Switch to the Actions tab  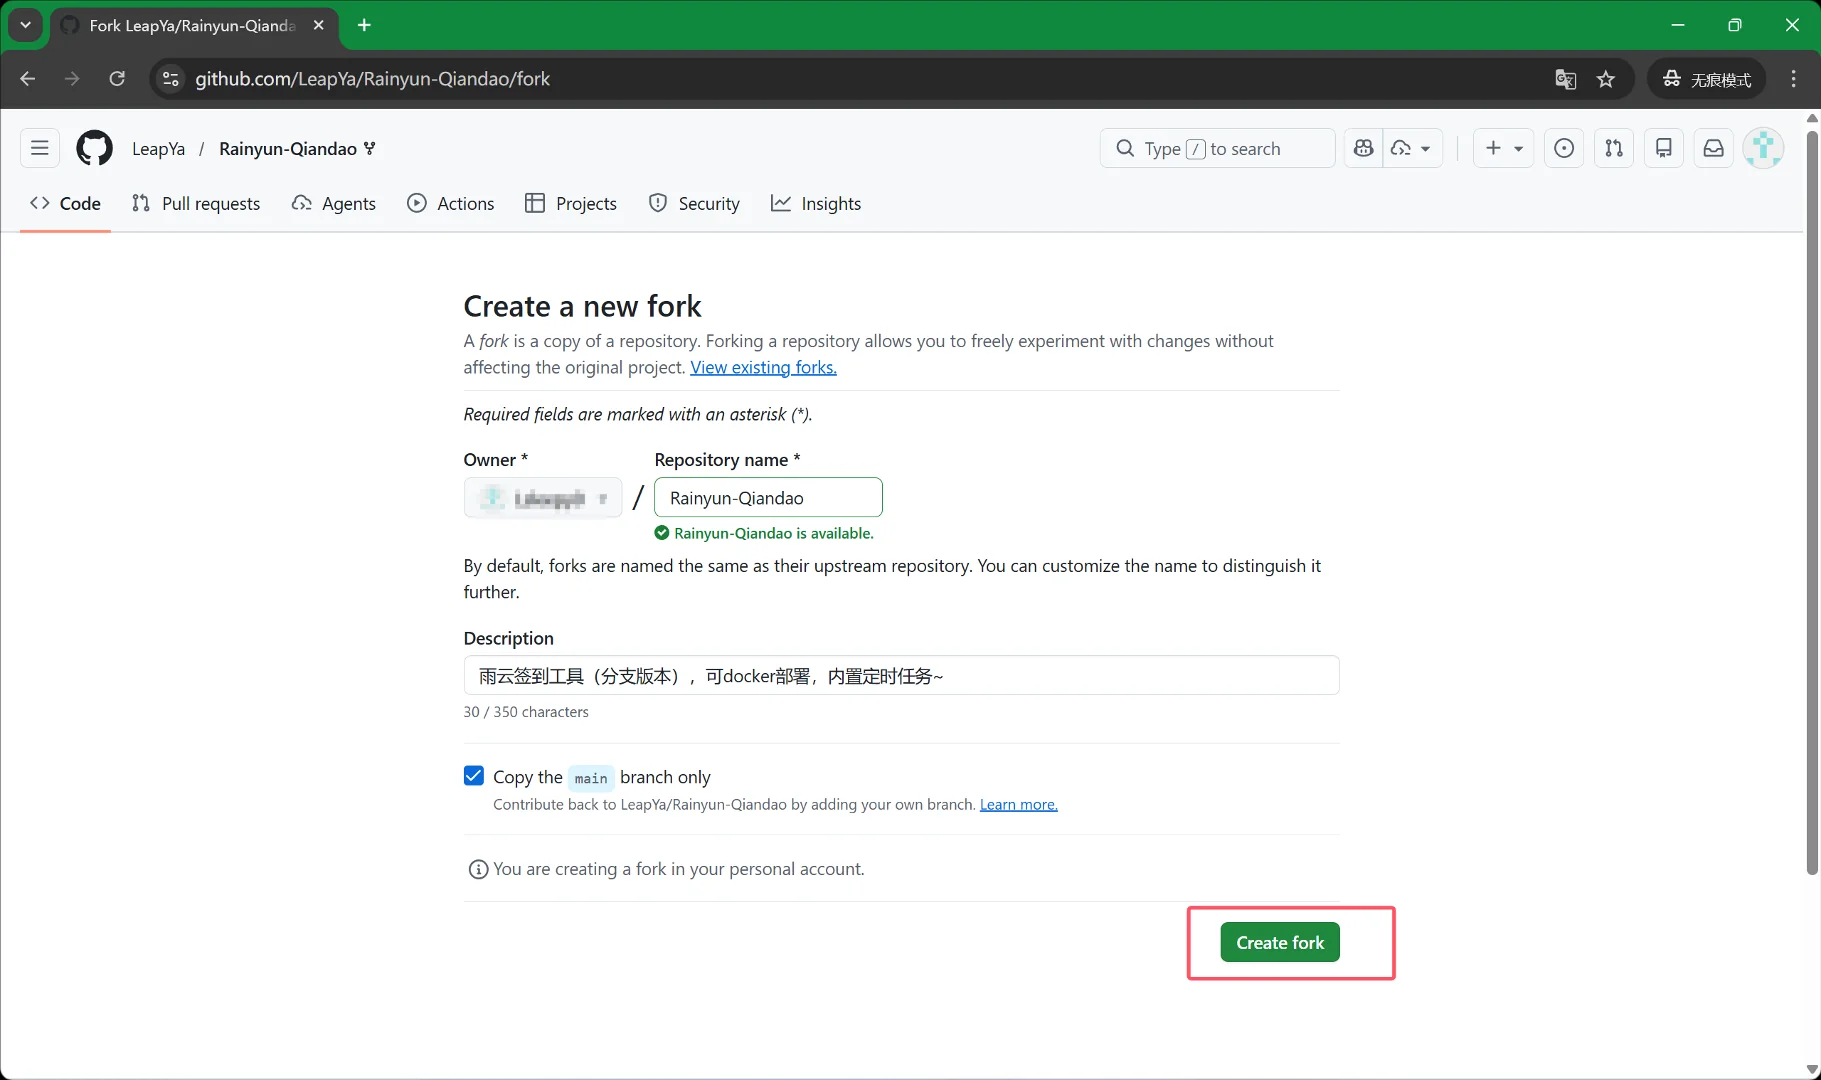pos(451,204)
